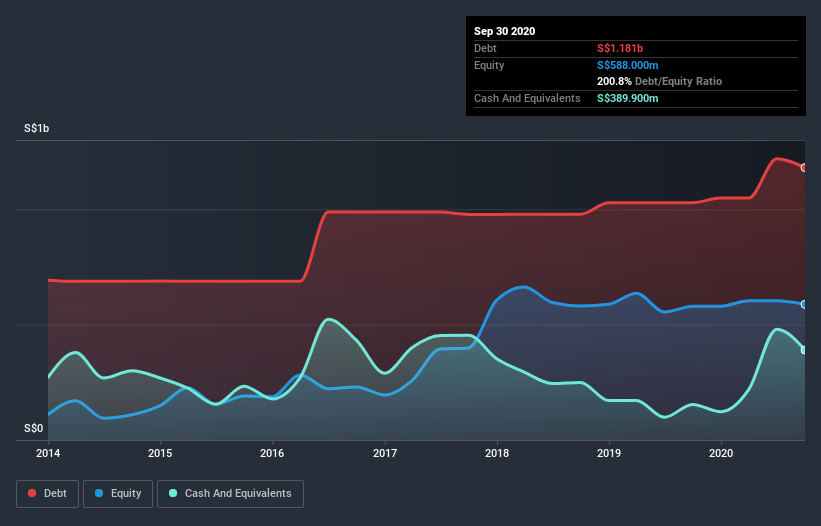This screenshot has width=821, height=526.
Task: Click the 2018 axis label
Action: pos(497,453)
